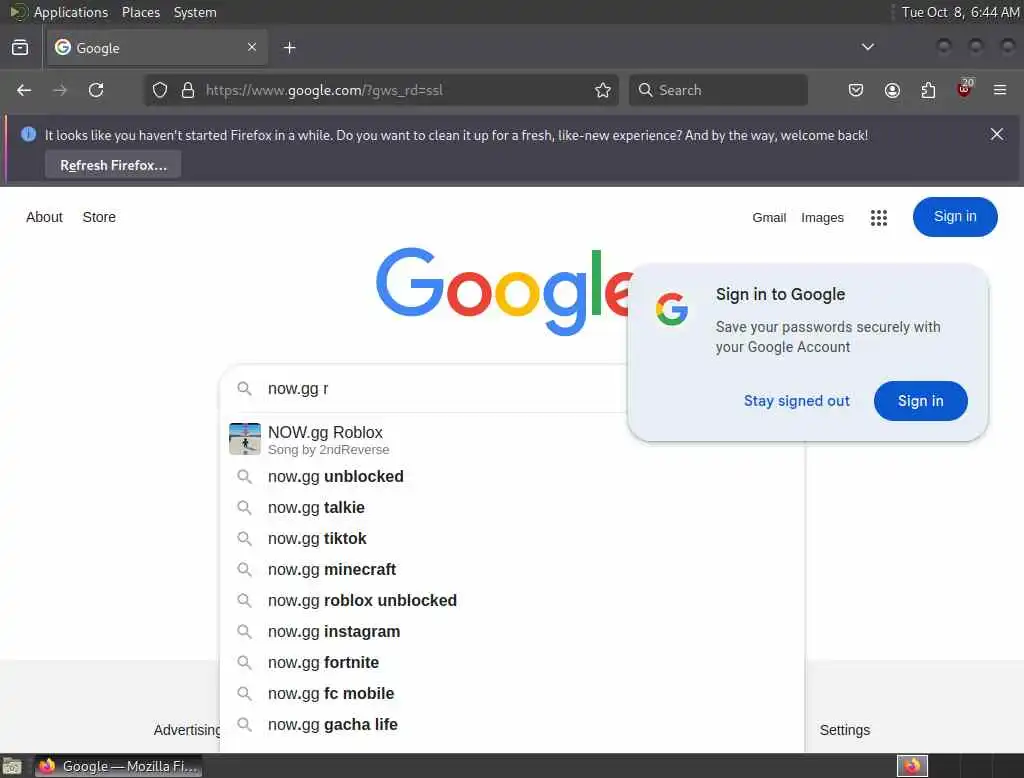Open uBlock extension icon with badge 20
Image resolution: width=1024 pixels, height=778 pixels.
965,89
